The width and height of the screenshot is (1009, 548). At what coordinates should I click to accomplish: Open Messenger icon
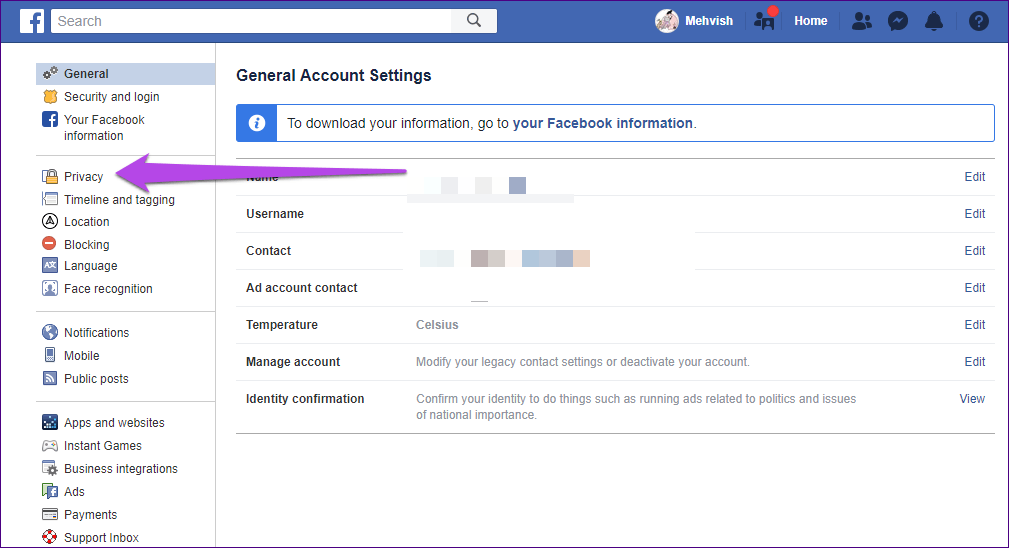coord(898,21)
